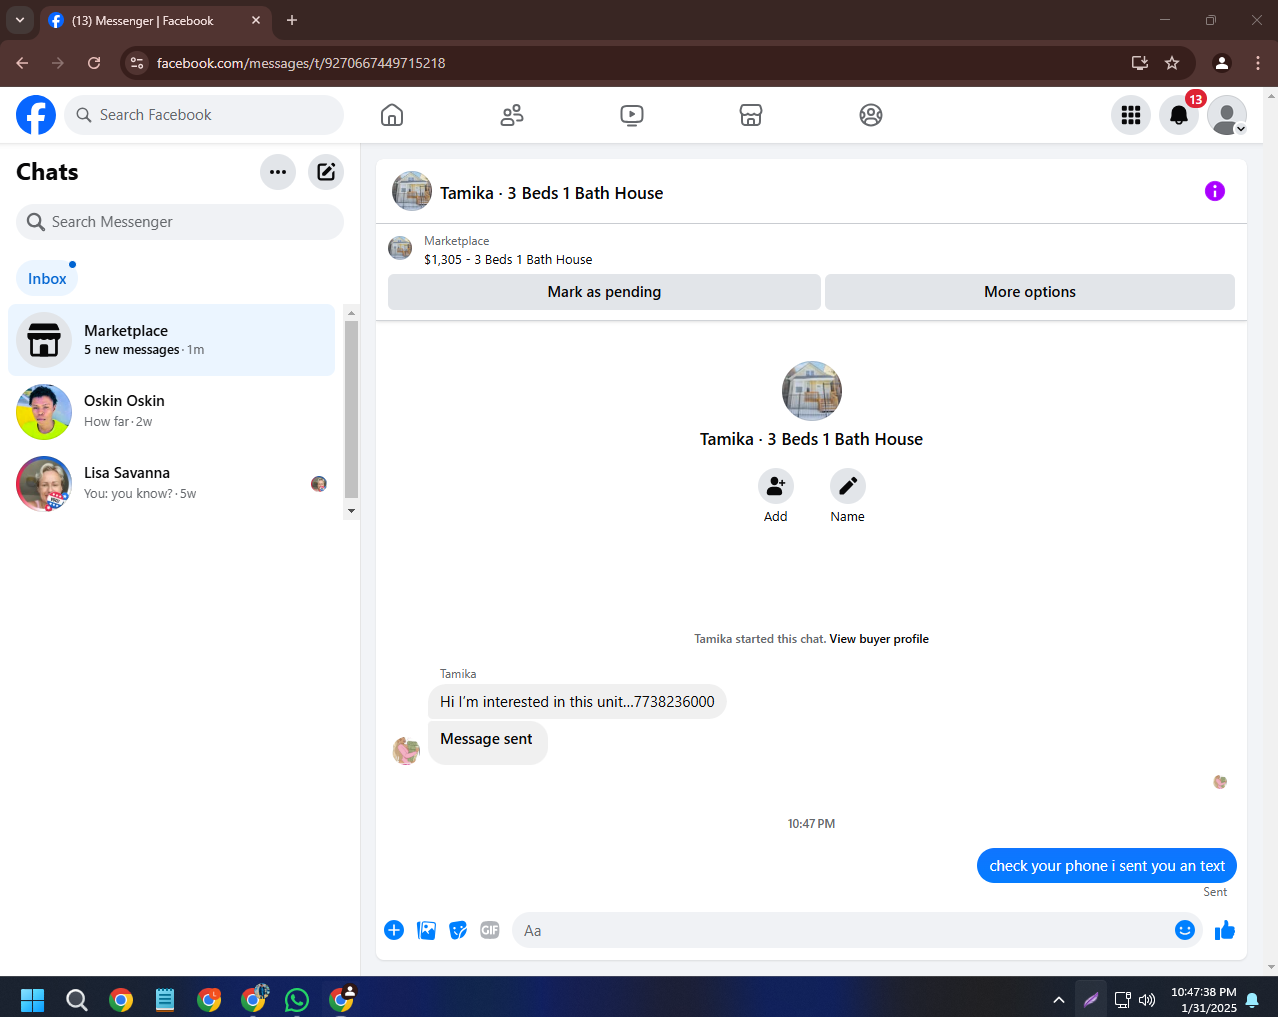Open site information icon in address bar
Screen dimensions: 1278x1017
pyautogui.click(x=137, y=63)
